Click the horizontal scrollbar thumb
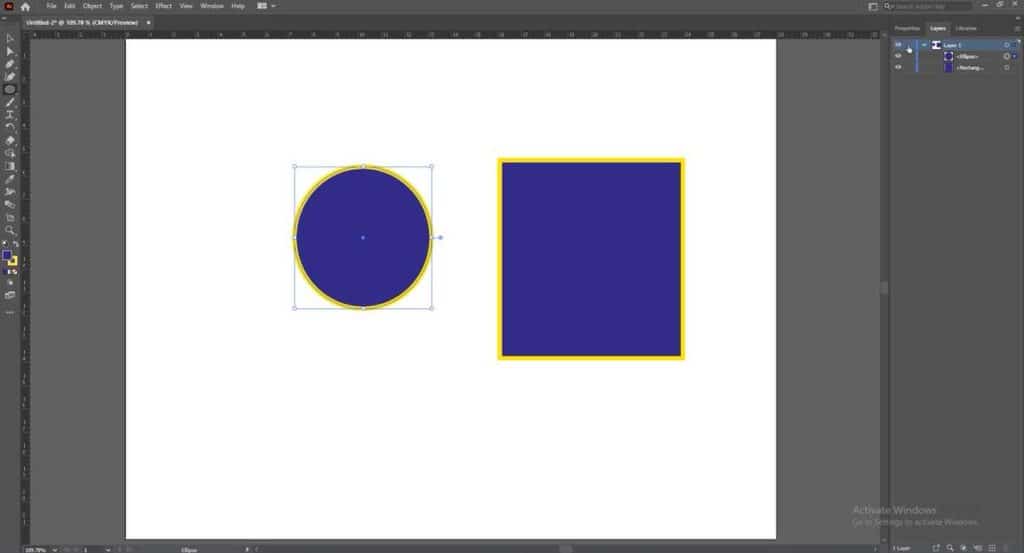Viewport: 1024px width, 553px height. pos(566,549)
